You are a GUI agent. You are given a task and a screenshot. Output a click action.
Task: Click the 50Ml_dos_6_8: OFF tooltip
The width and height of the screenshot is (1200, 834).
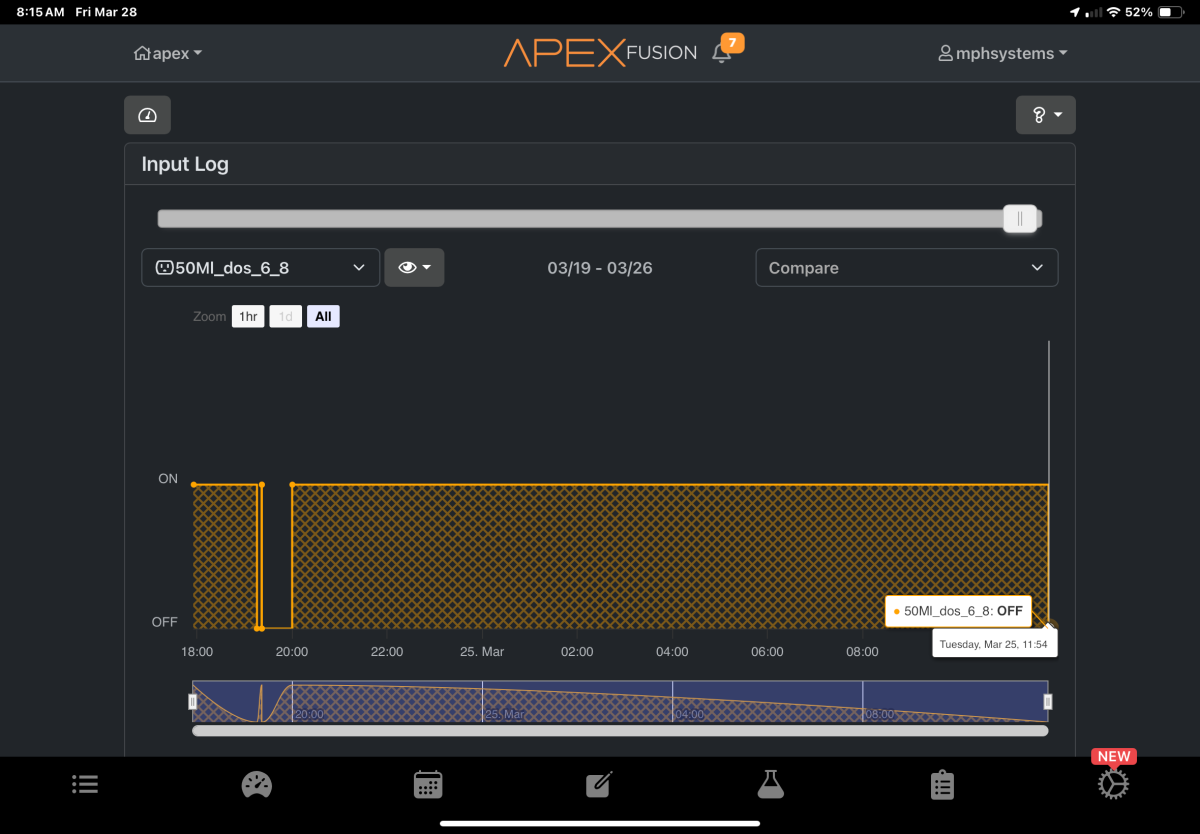pyautogui.click(x=958, y=611)
